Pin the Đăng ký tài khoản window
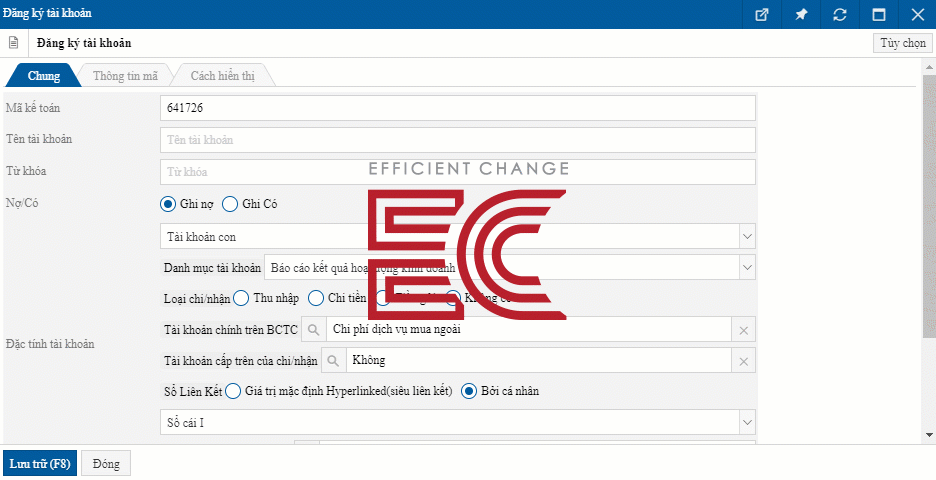Image resolution: width=936 pixels, height=480 pixels. tap(800, 14)
